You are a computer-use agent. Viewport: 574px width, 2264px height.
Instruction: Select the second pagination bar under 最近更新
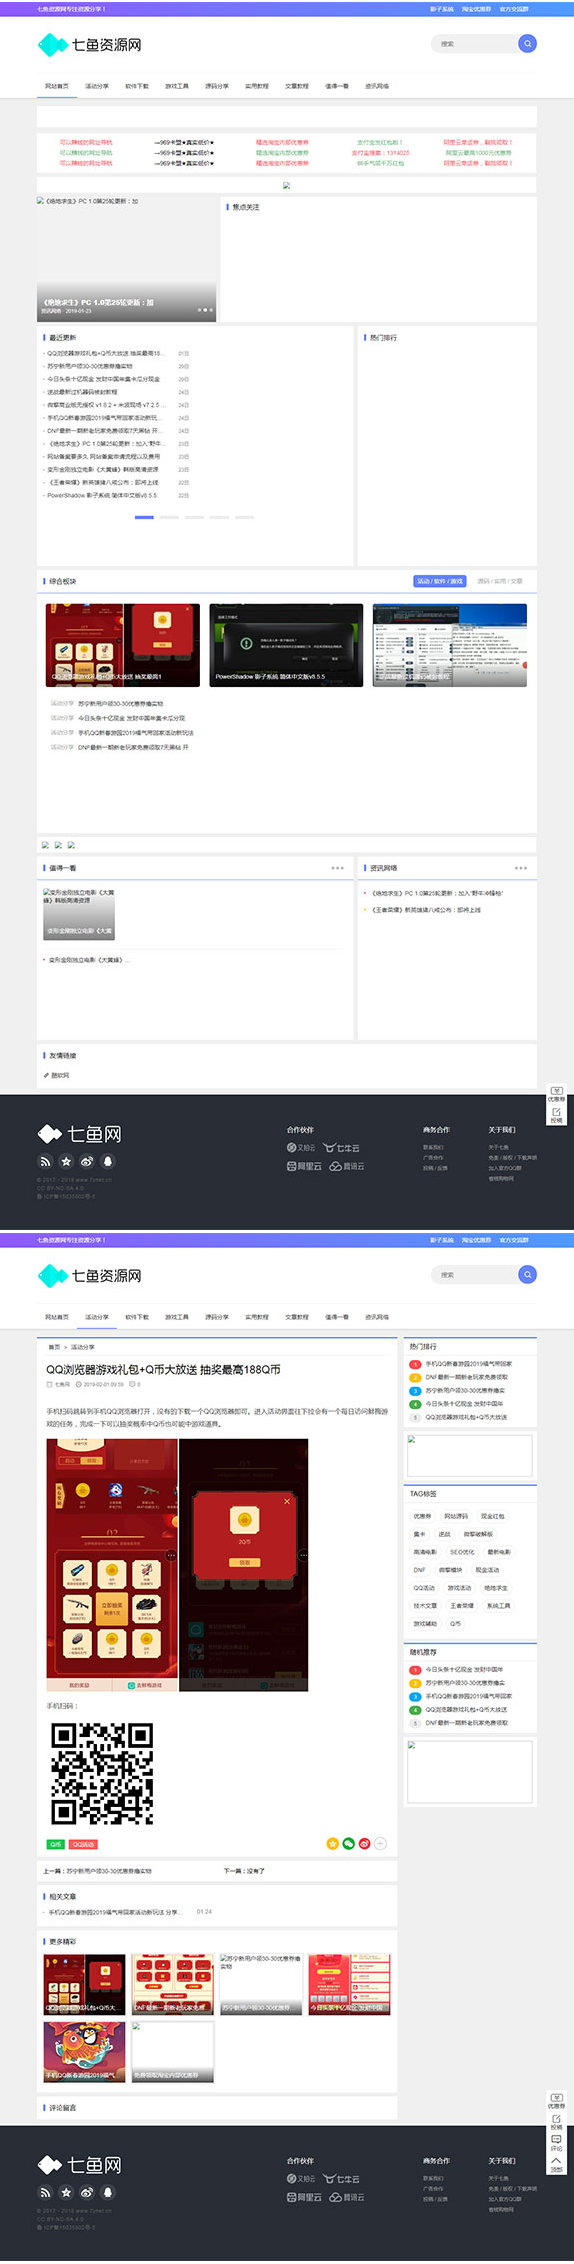click(169, 517)
